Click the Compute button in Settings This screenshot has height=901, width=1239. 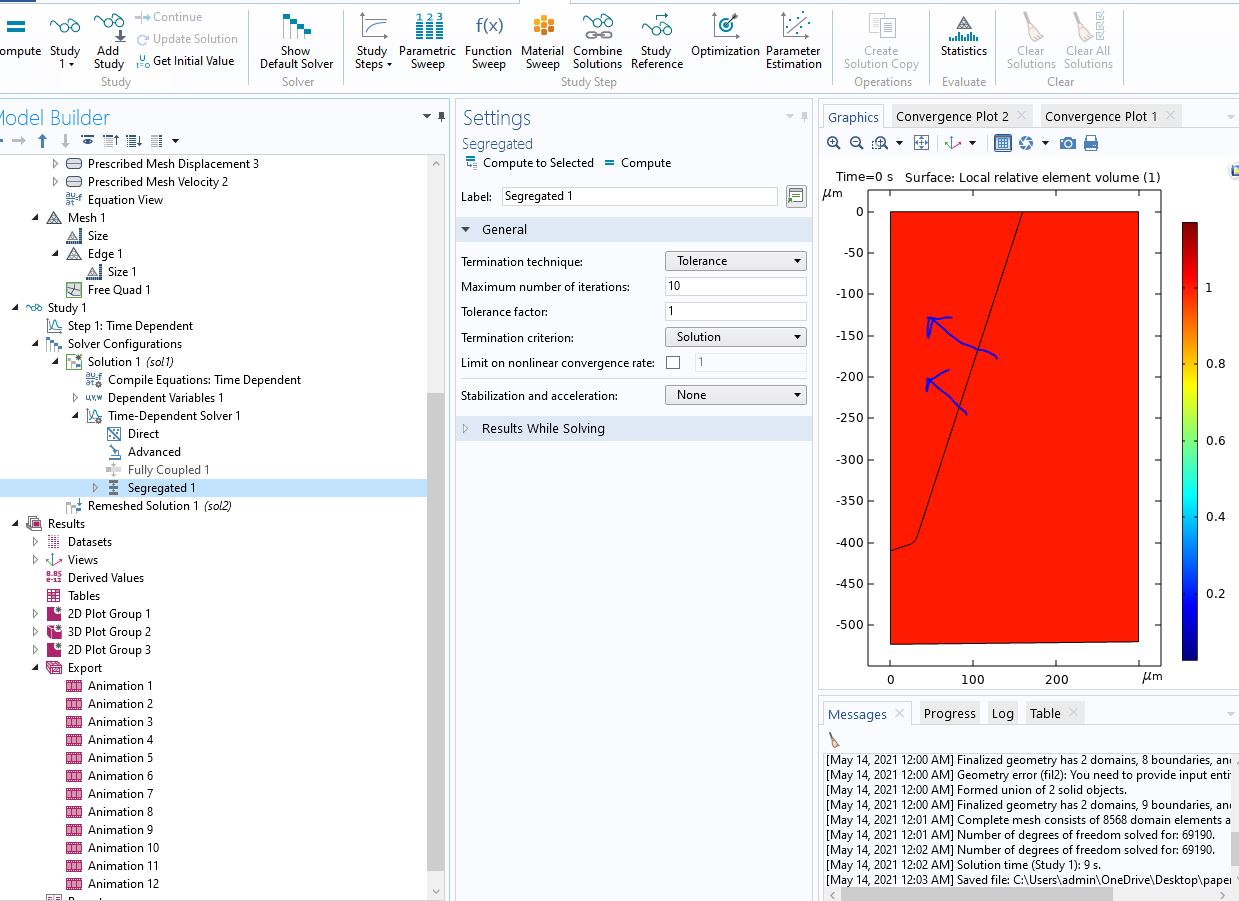pos(636,163)
